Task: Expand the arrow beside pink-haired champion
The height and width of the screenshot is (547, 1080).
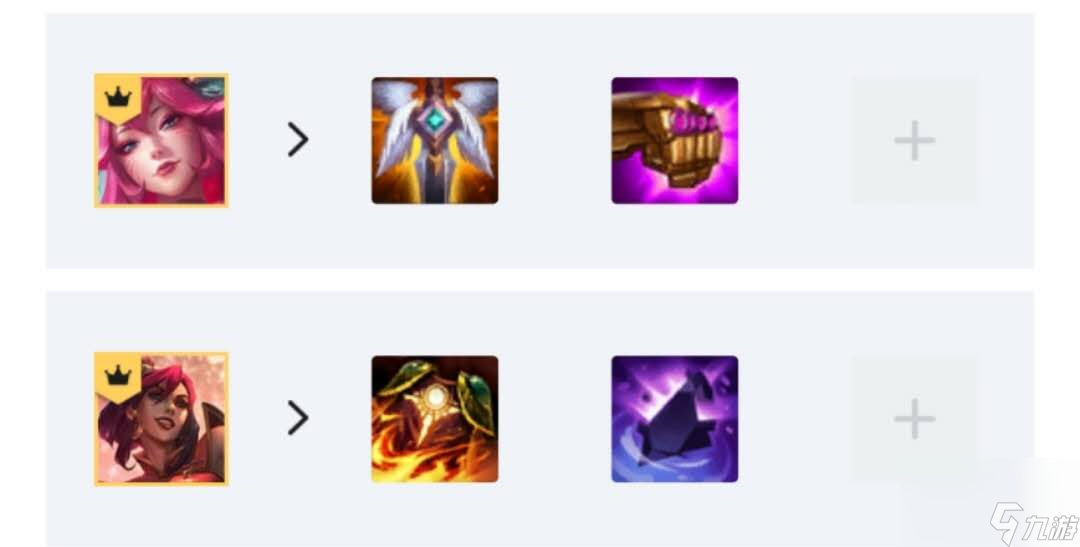Action: pyautogui.click(x=298, y=140)
